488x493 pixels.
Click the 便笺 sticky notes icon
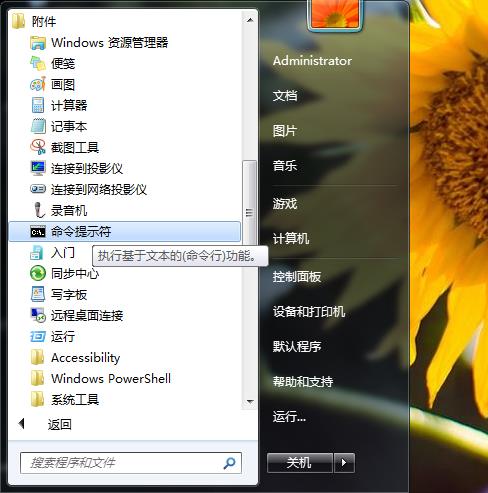38,63
